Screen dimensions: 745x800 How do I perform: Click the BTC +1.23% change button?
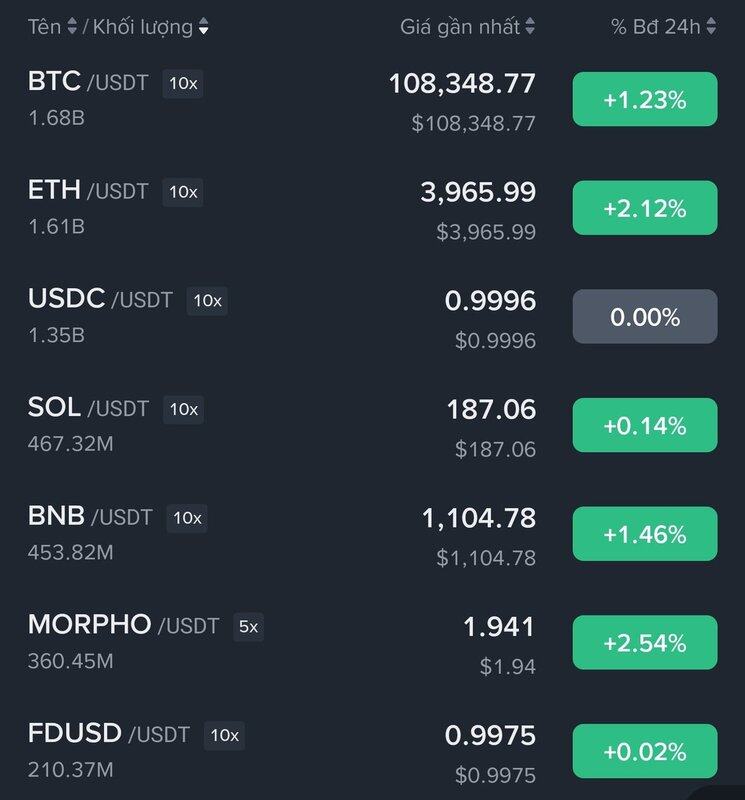coord(644,99)
